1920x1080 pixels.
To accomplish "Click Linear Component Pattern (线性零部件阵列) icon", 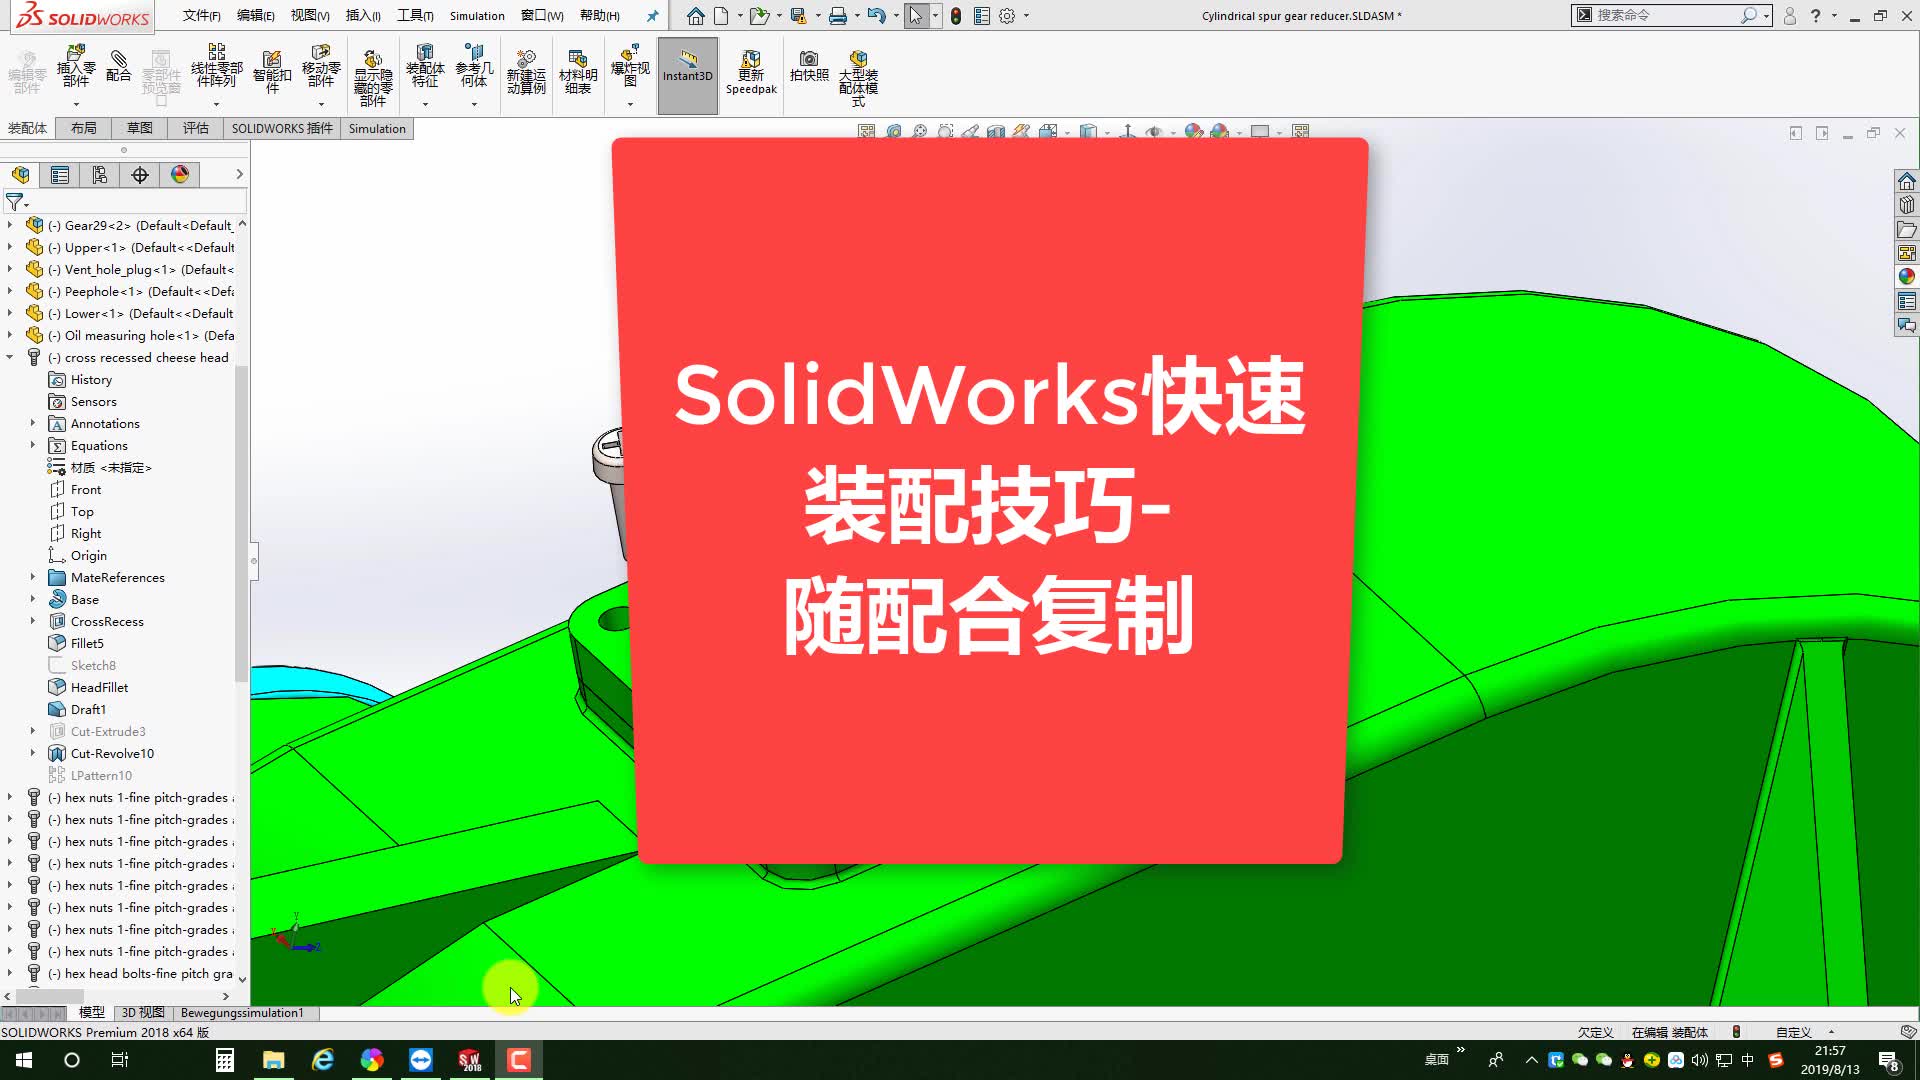I will (x=216, y=66).
